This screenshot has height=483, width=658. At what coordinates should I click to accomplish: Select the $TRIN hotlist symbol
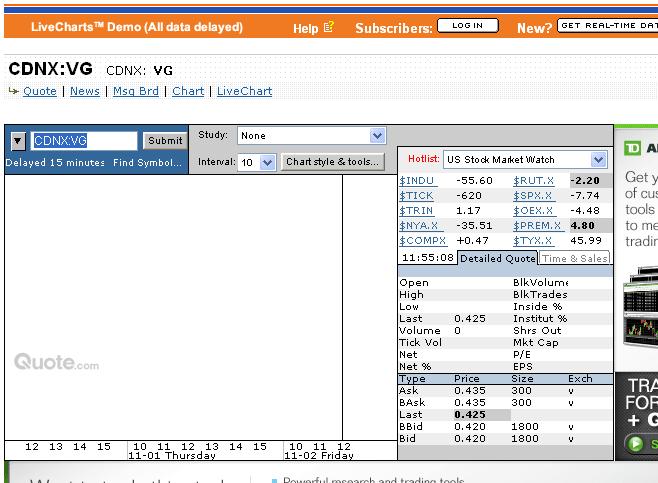click(416, 211)
